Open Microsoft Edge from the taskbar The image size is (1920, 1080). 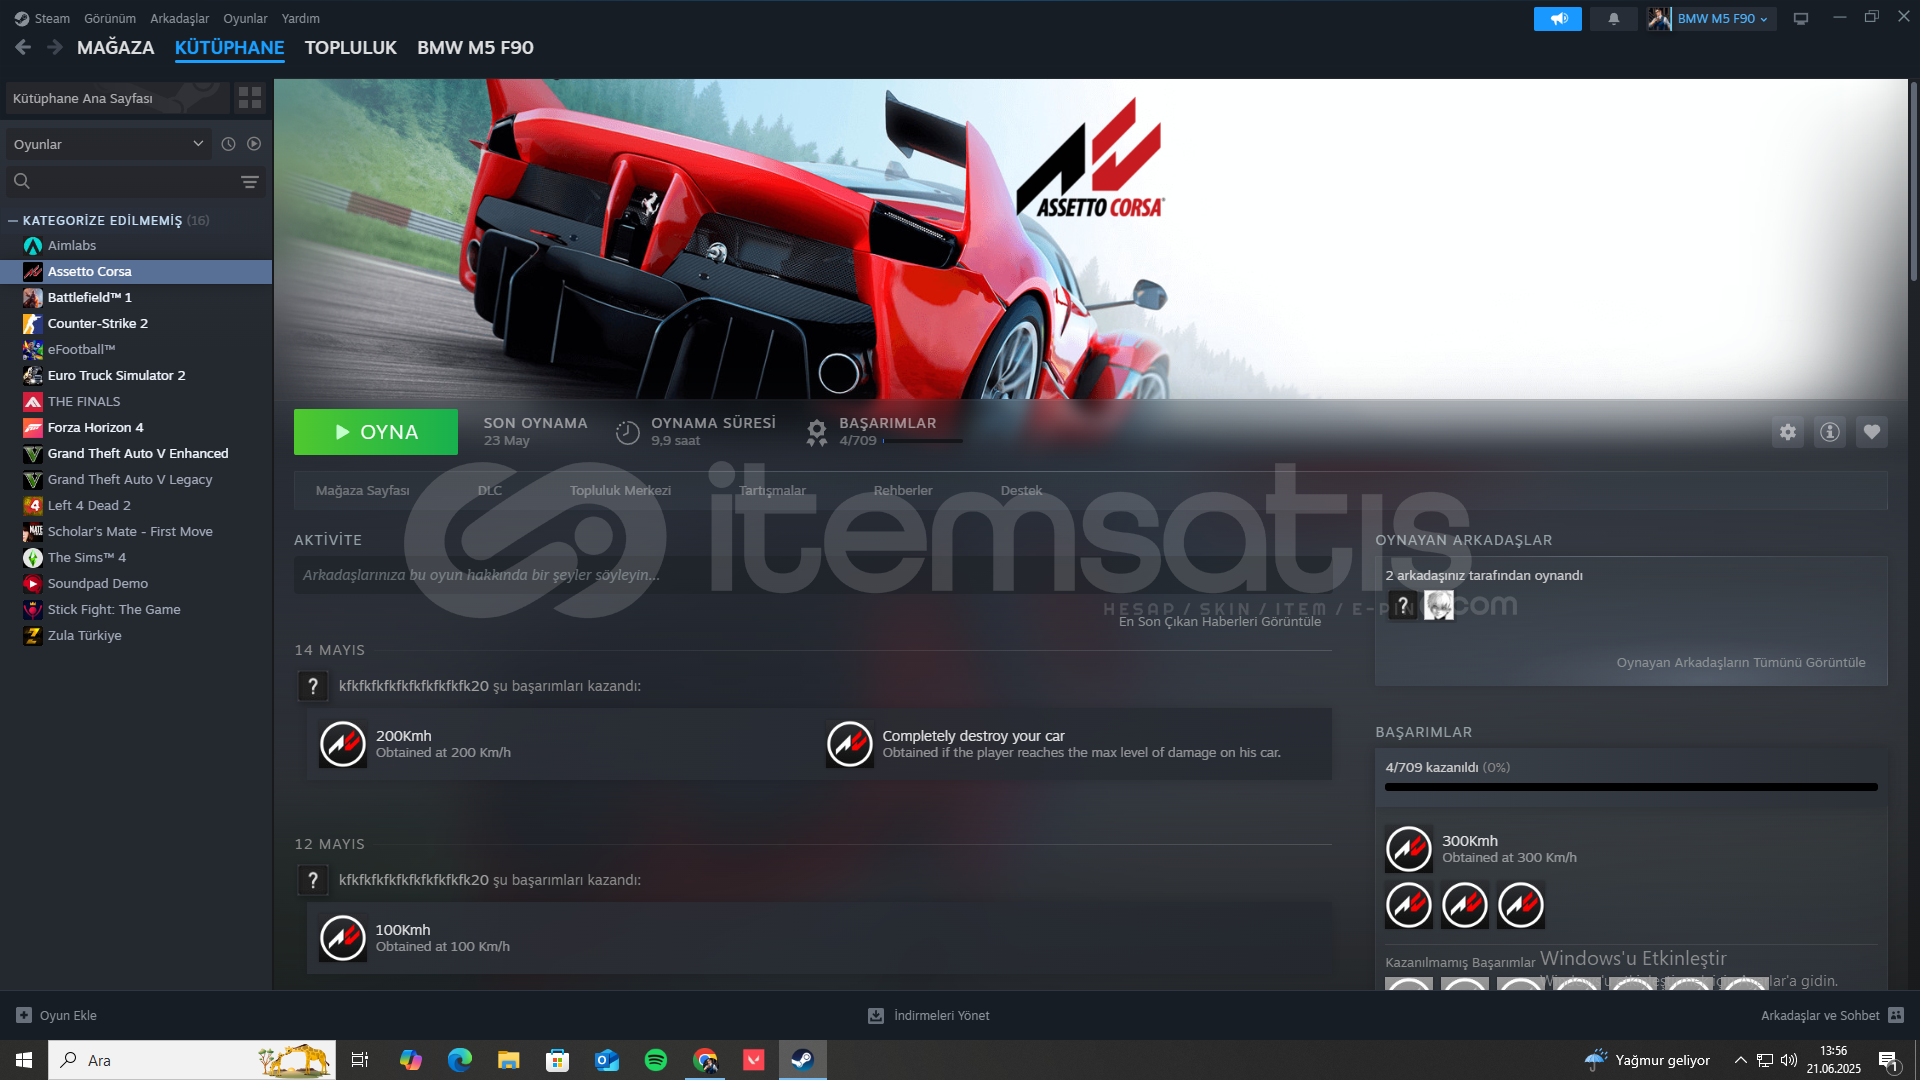pyautogui.click(x=459, y=1060)
